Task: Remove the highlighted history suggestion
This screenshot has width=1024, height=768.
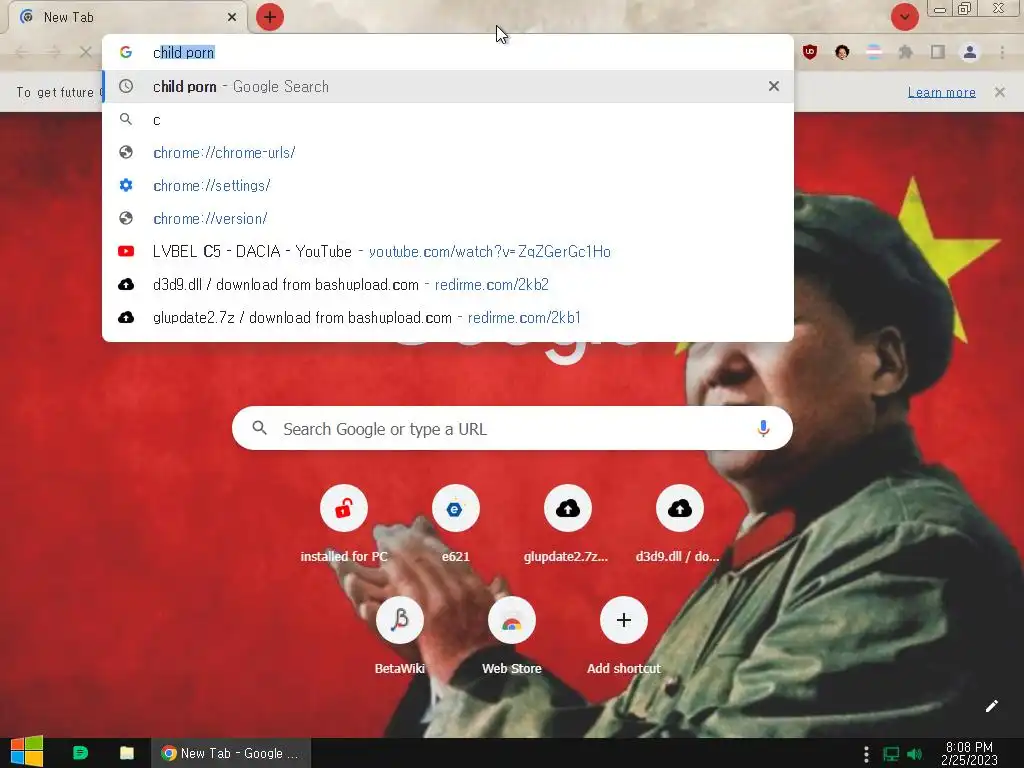Action: tap(774, 86)
